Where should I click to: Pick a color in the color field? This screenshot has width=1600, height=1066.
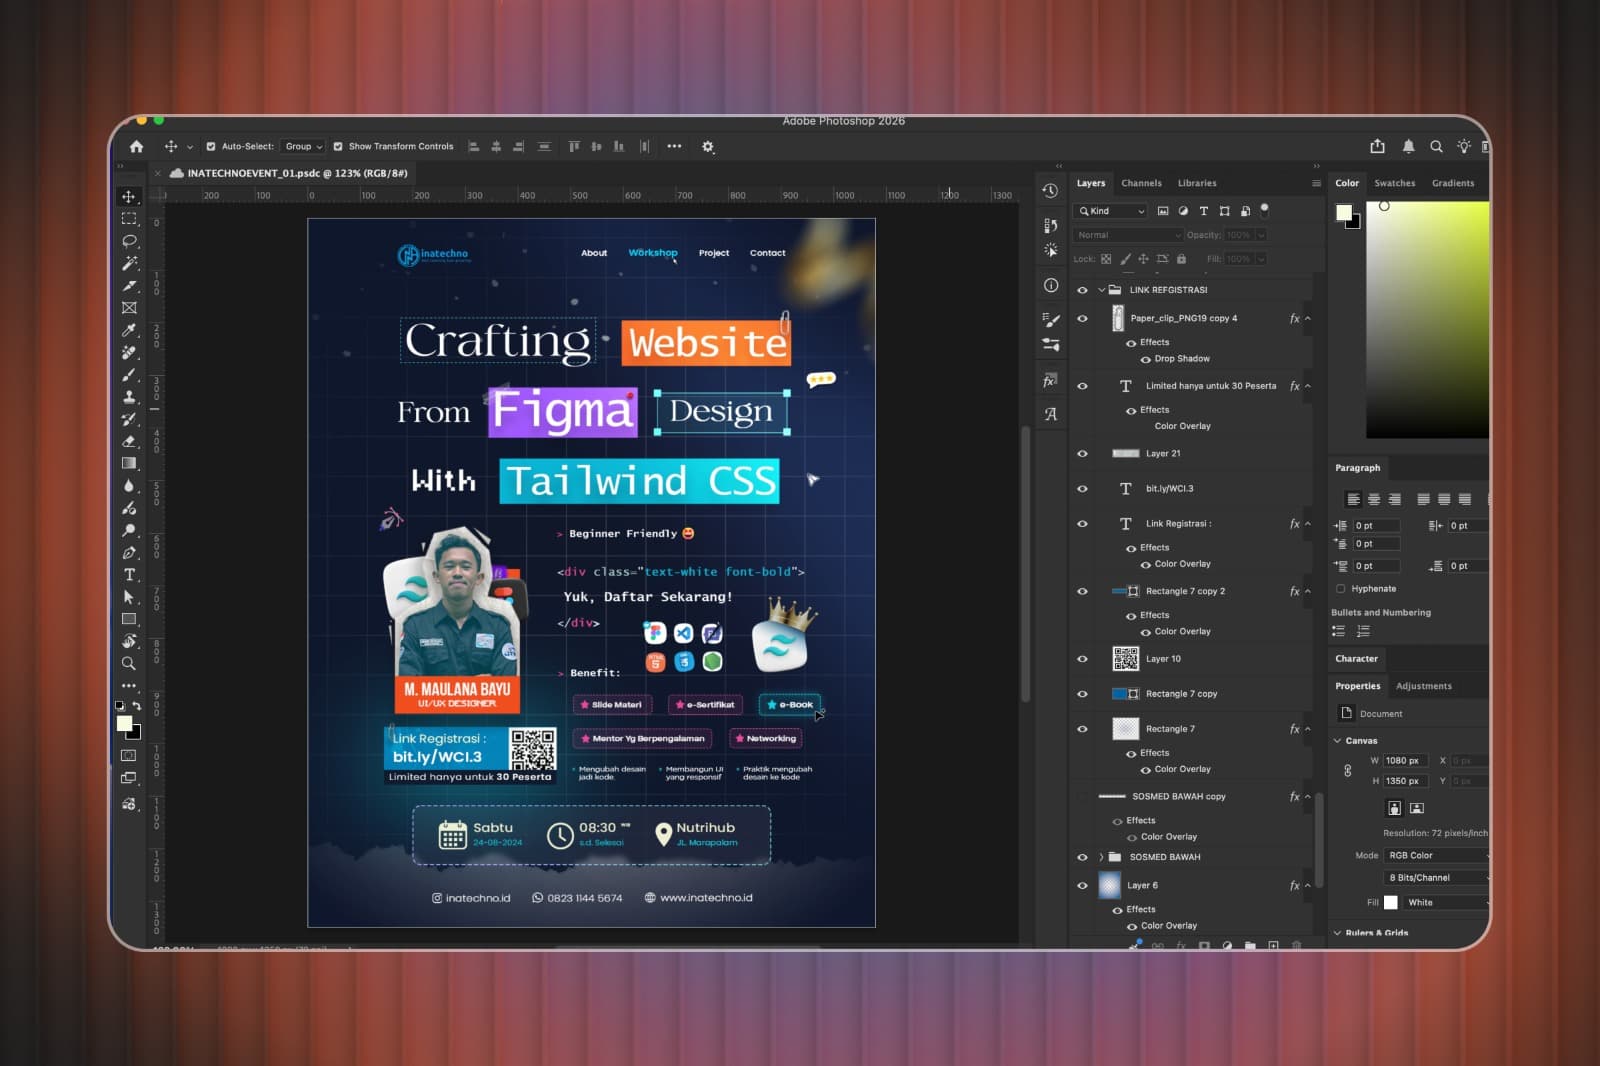[1427, 319]
